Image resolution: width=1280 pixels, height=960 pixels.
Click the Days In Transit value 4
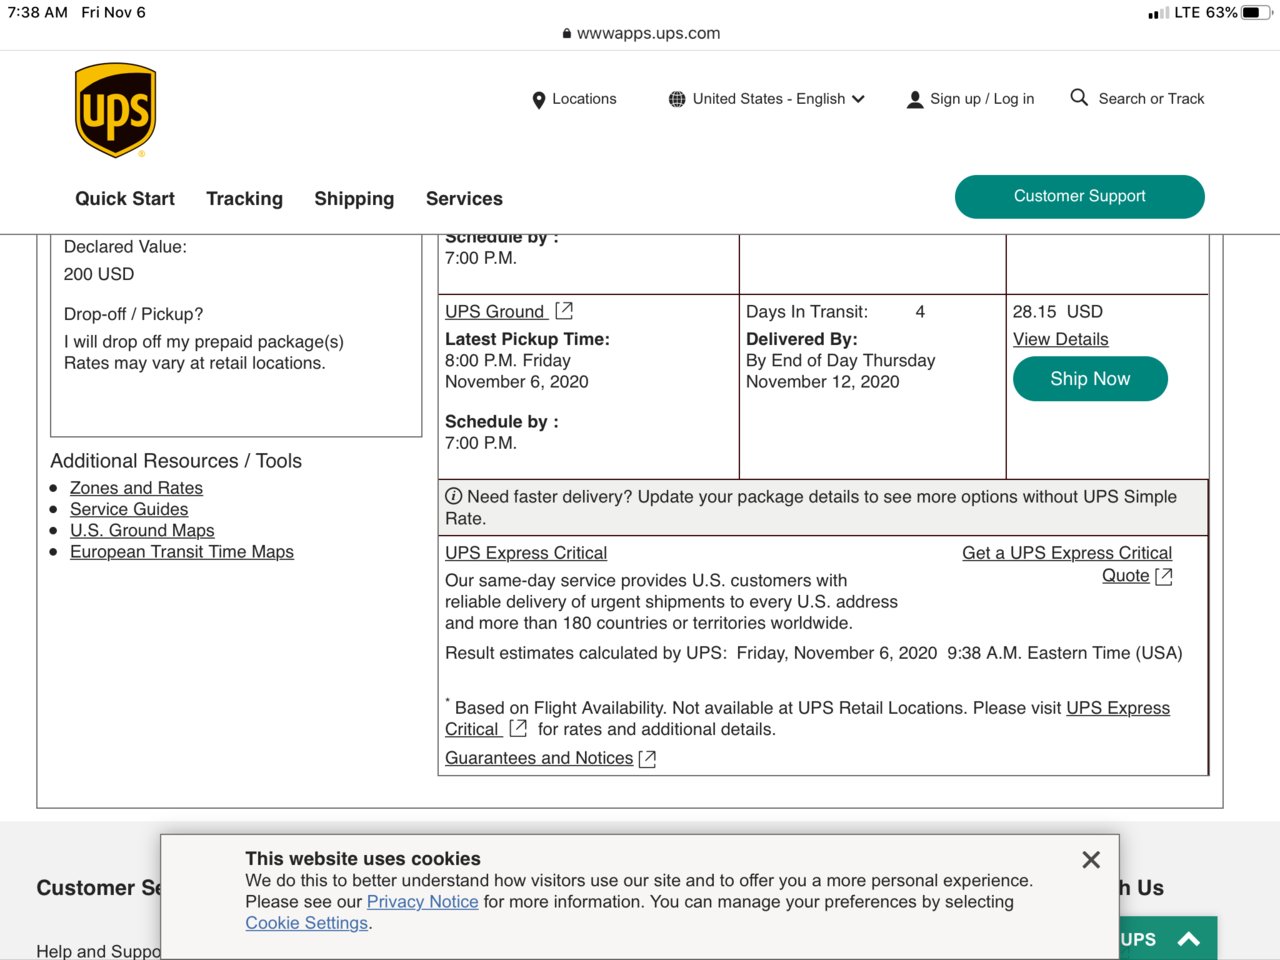(x=920, y=312)
